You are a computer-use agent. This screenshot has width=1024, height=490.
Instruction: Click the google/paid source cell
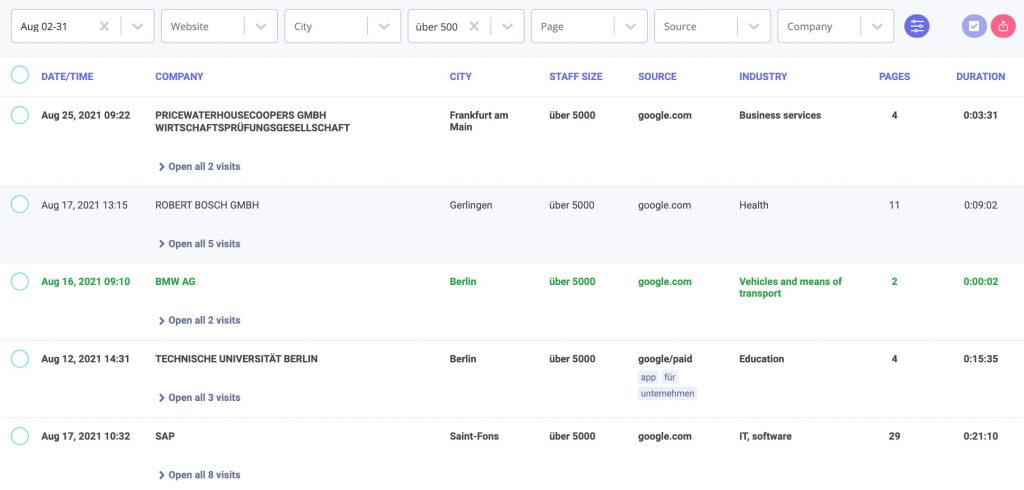pos(665,359)
